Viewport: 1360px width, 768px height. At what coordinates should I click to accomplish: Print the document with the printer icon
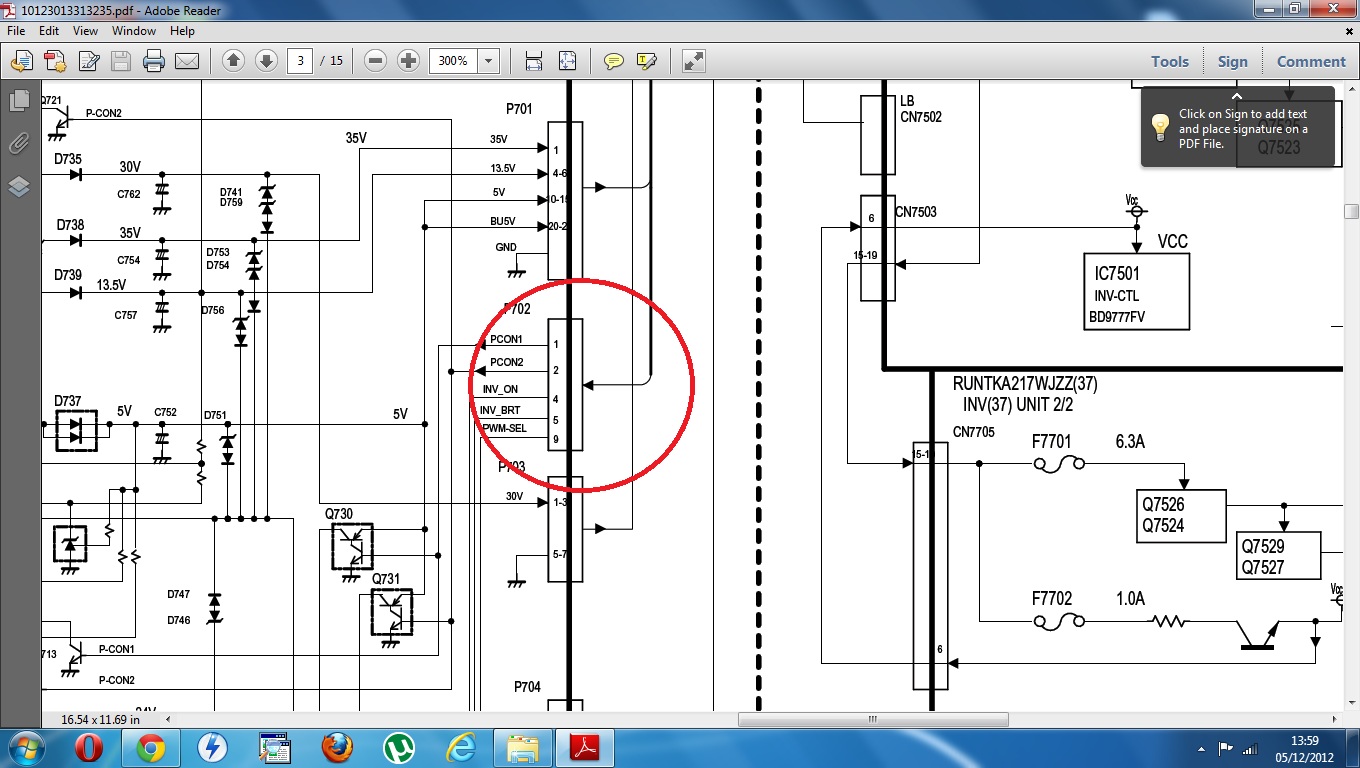point(154,61)
